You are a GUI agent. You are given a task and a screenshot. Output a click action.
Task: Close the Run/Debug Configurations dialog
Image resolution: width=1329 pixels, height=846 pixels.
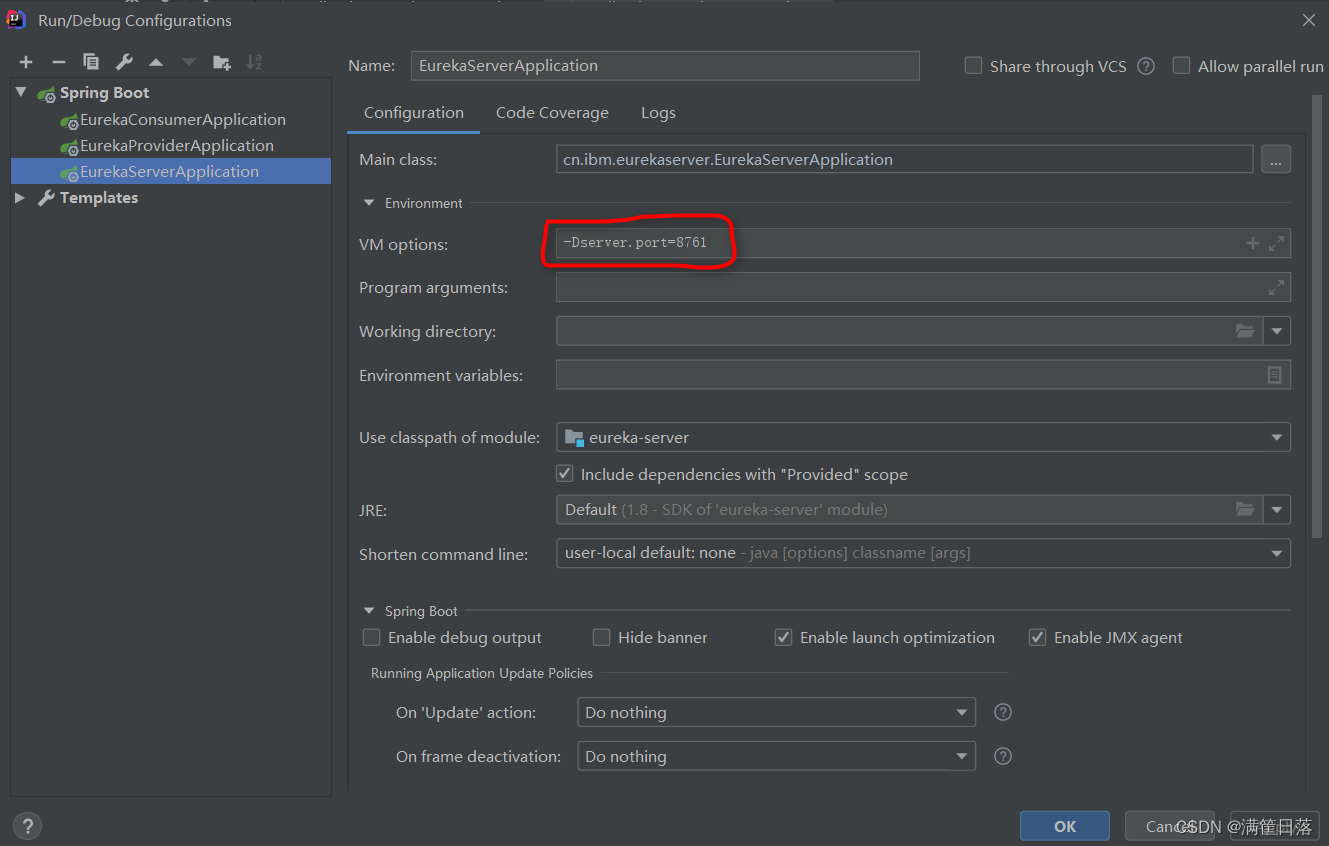[1308, 20]
